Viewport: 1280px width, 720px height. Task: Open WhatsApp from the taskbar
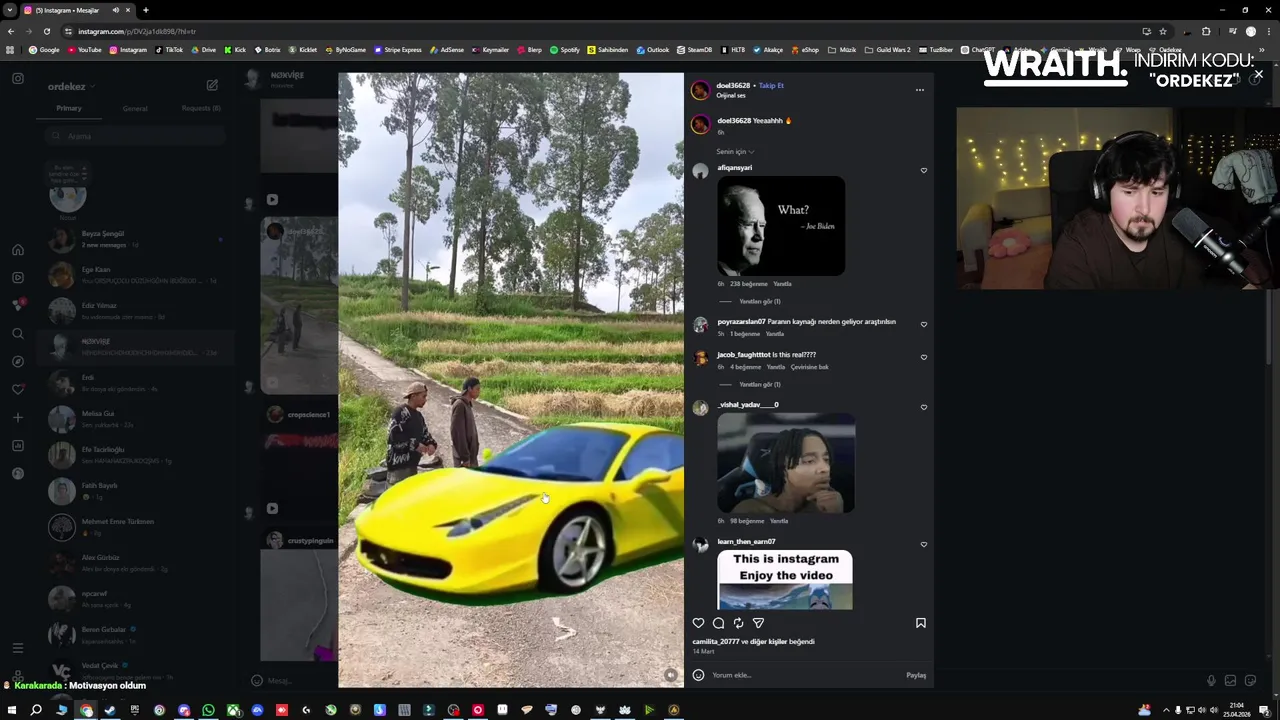point(208,710)
